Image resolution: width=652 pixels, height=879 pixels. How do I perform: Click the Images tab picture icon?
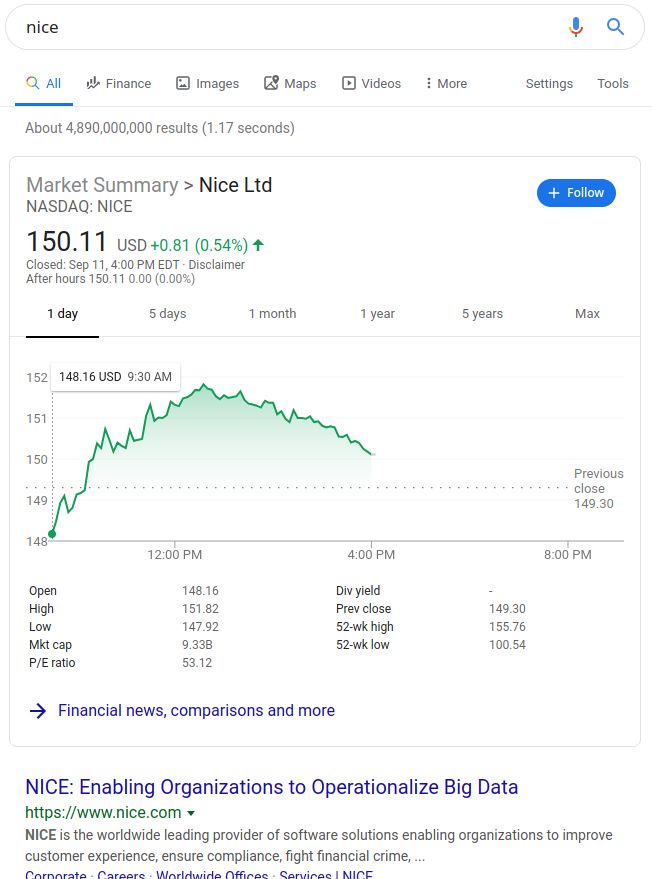tap(183, 83)
